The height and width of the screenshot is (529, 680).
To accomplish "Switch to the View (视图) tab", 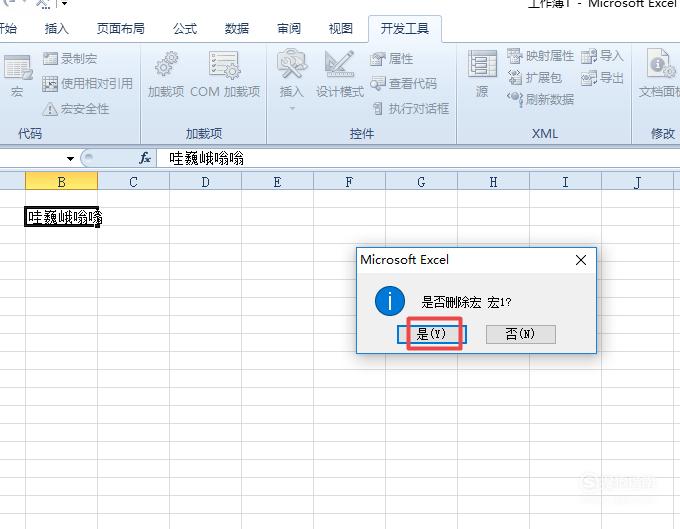I will [341, 29].
